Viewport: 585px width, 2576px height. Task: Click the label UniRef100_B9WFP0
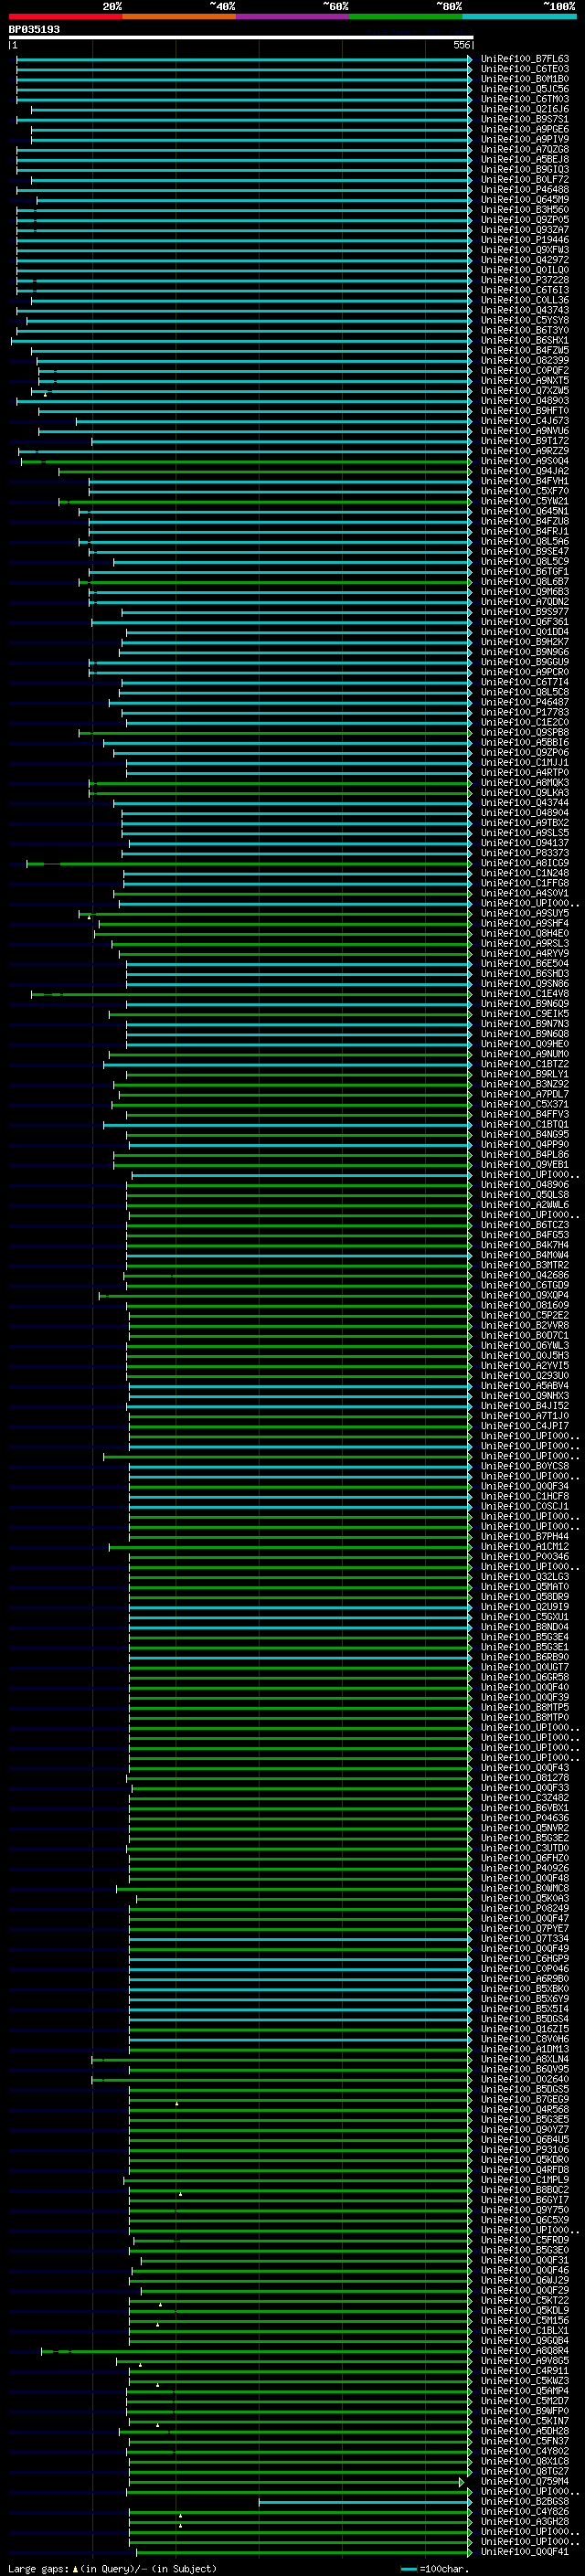tap(525, 2411)
